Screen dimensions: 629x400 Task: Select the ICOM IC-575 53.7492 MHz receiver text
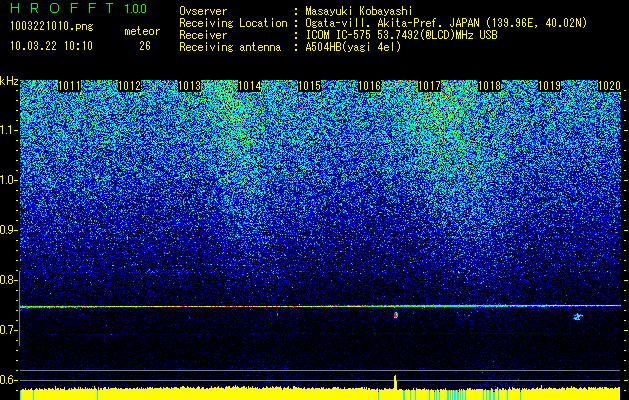point(401,35)
